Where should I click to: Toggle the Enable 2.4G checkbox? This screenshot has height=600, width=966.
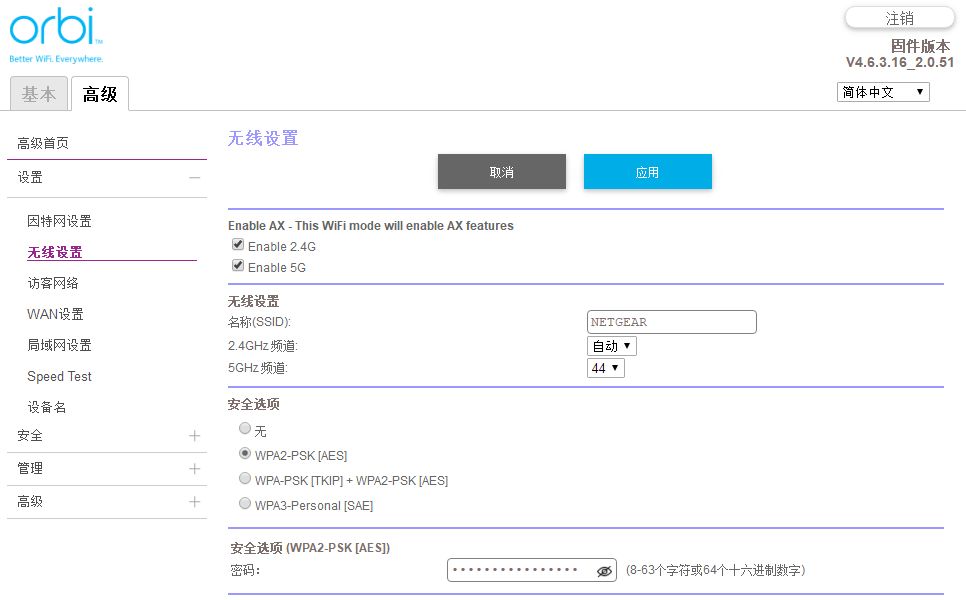pyautogui.click(x=238, y=245)
